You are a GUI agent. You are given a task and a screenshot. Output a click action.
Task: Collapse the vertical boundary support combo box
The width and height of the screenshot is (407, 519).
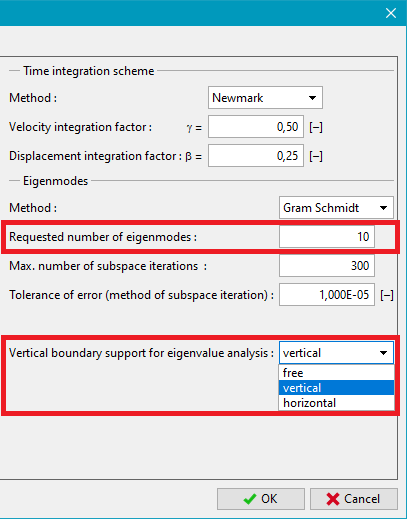336,353
